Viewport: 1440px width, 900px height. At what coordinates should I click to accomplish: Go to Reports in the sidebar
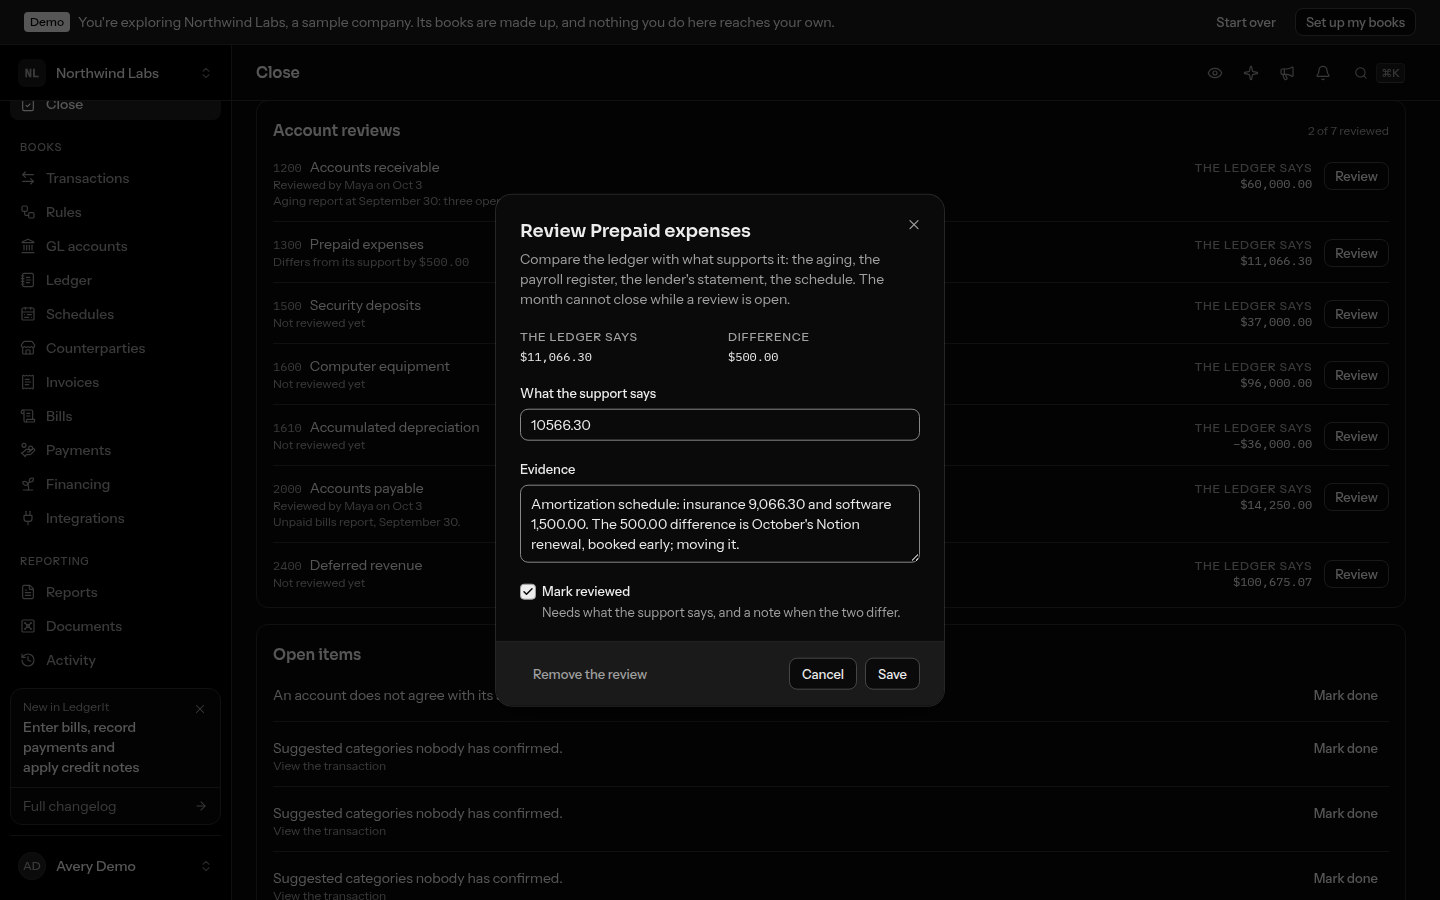click(115, 592)
